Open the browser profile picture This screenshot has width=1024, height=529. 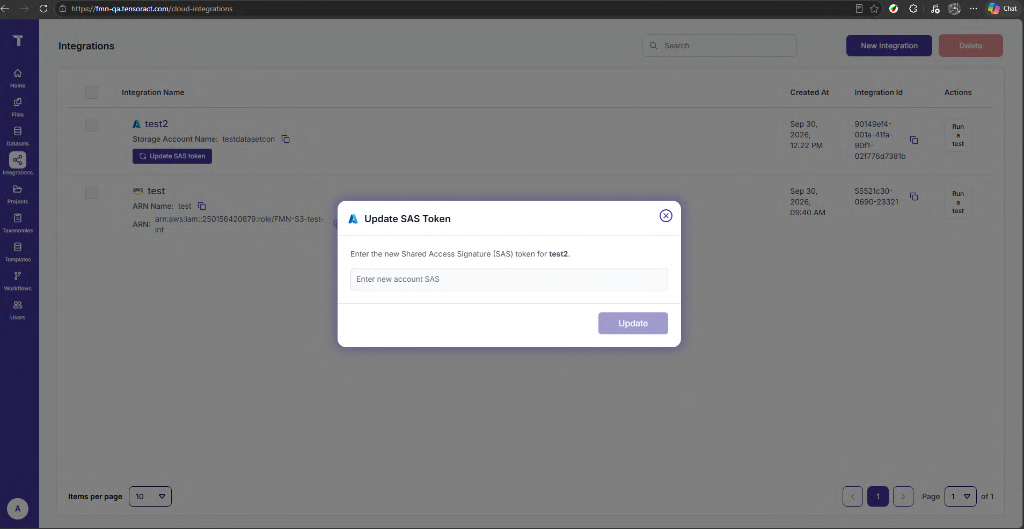click(x=954, y=8)
